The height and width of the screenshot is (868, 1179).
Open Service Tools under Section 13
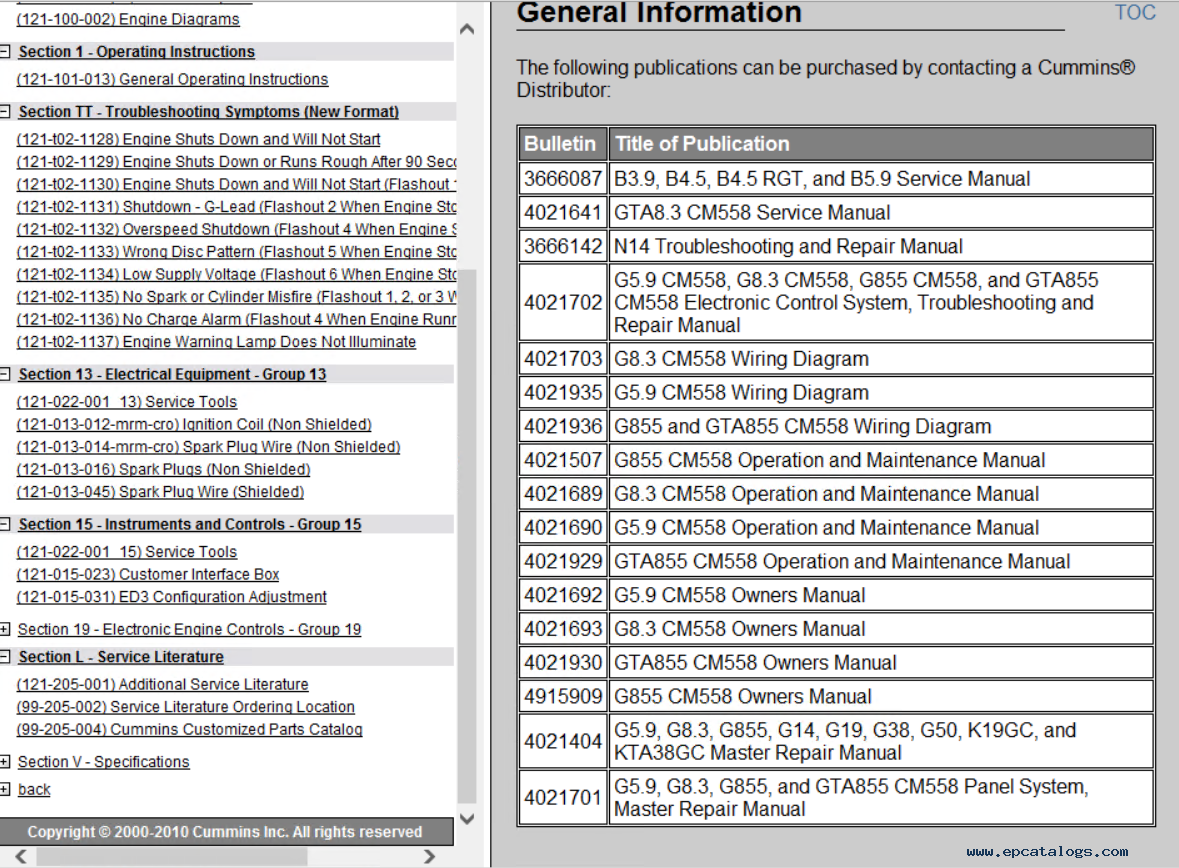click(126, 402)
